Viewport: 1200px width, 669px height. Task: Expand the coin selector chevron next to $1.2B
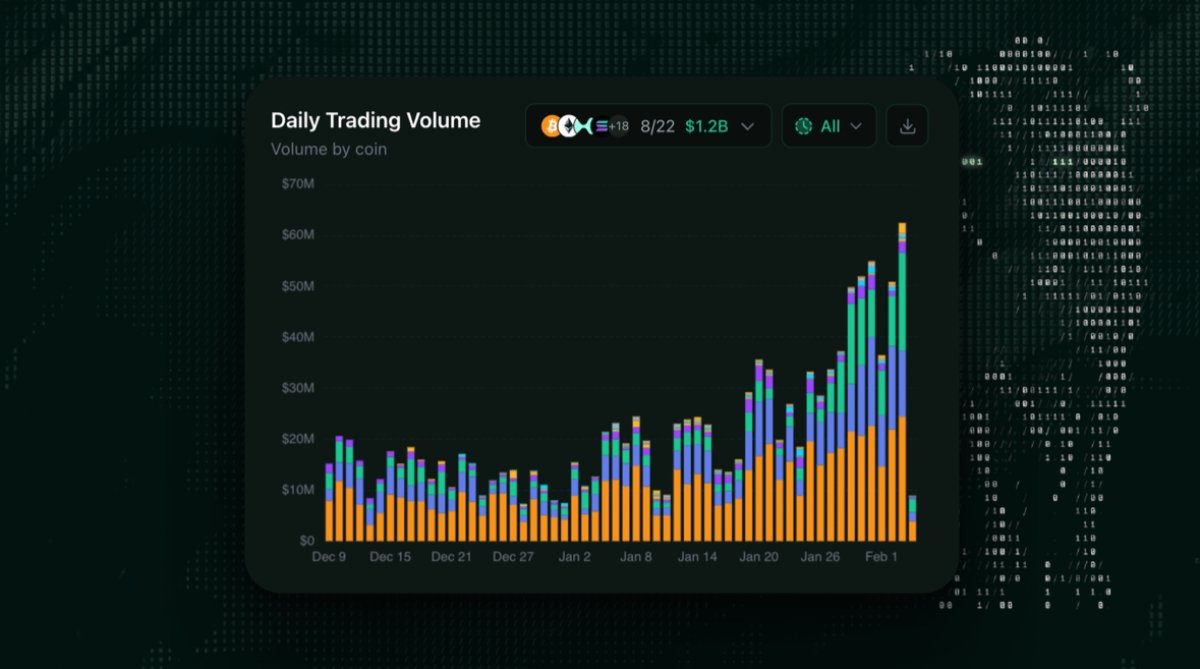748,126
